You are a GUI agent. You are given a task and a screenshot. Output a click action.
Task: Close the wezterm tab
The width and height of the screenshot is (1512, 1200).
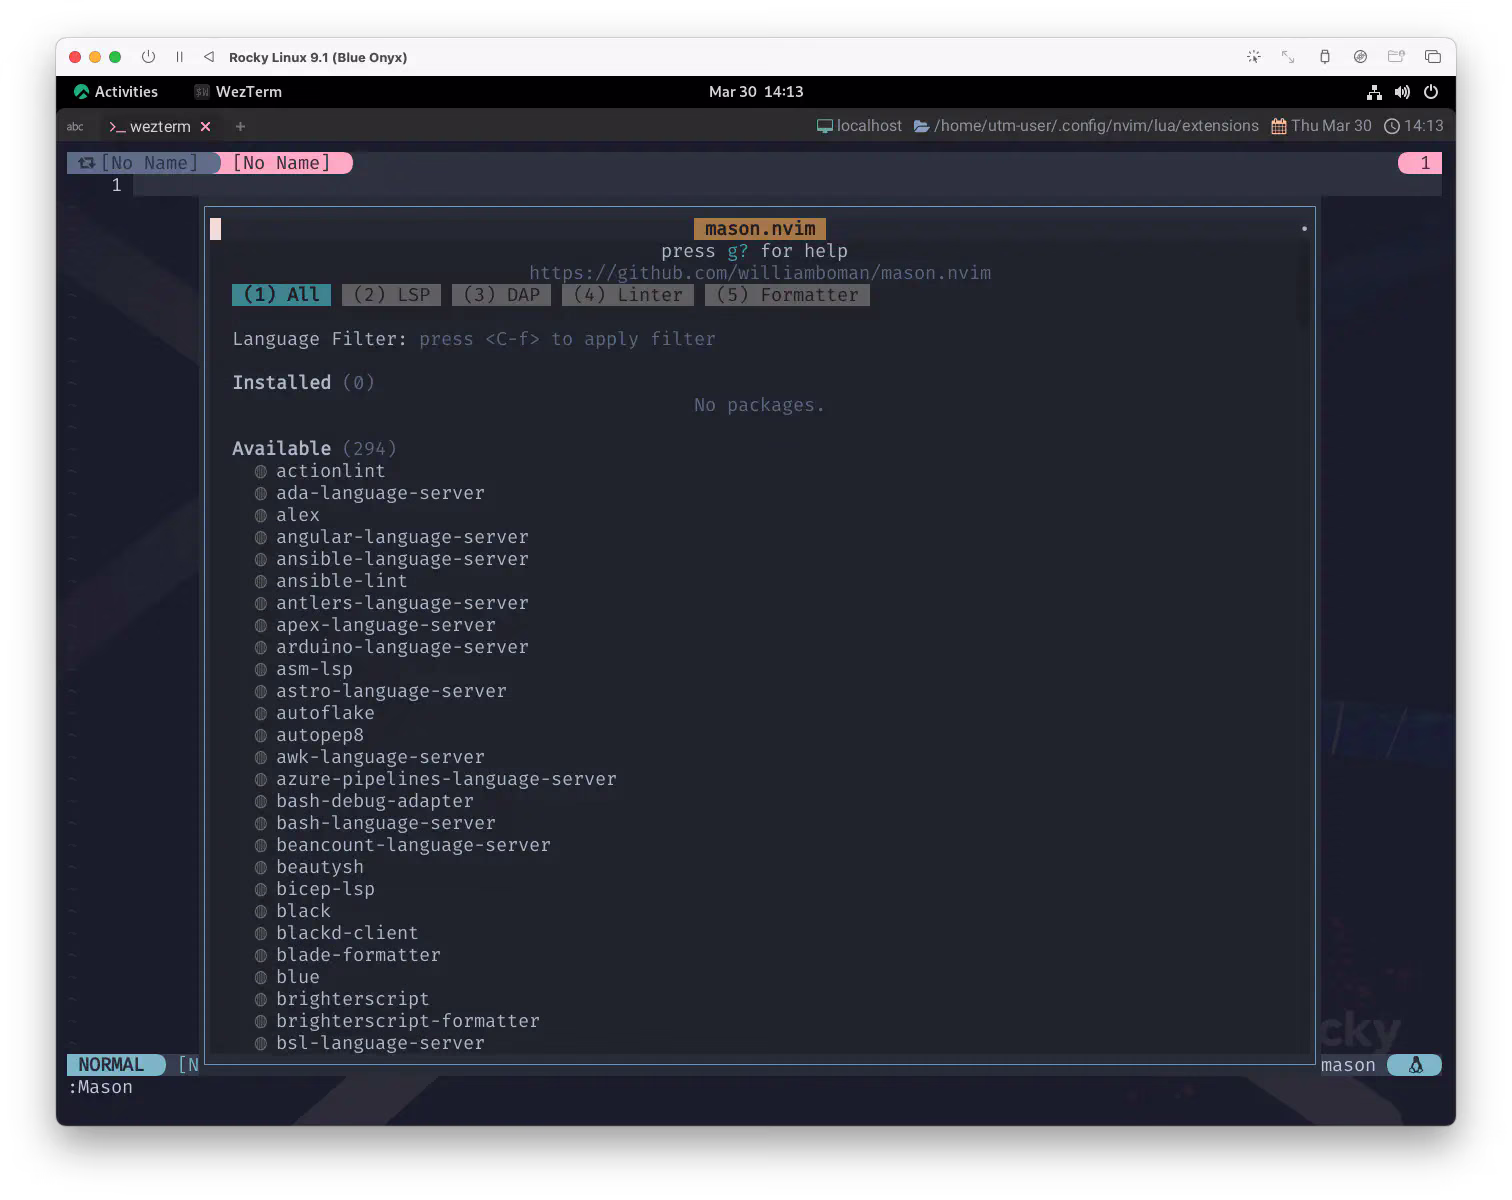click(x=205, y=127)
